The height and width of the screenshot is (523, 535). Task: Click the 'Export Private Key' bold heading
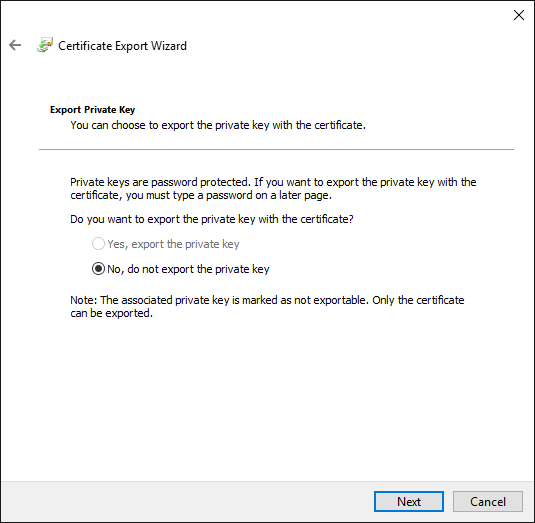point(92,110)
